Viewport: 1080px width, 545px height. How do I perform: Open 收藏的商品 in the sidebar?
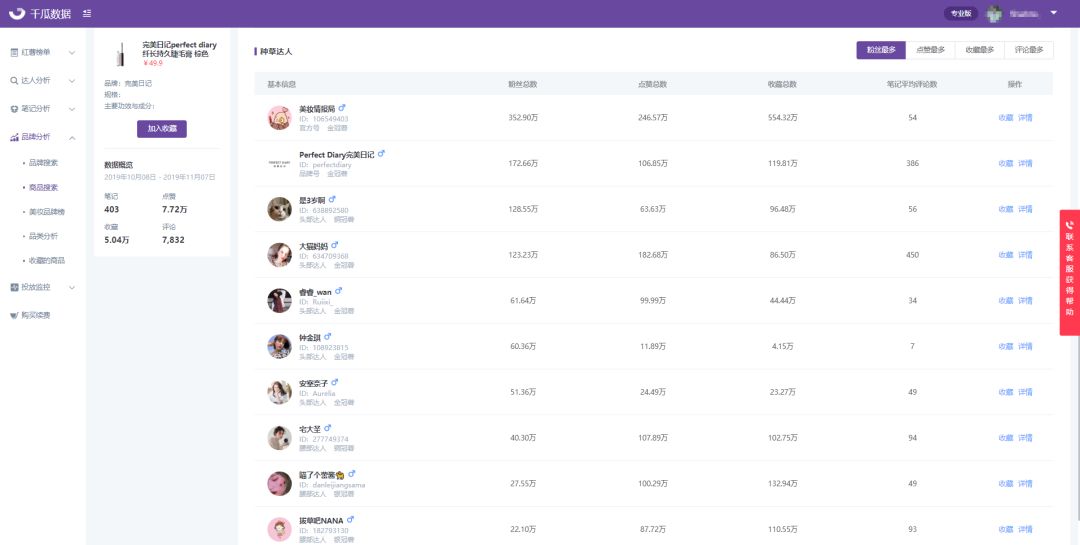click(x=47, y=260)
